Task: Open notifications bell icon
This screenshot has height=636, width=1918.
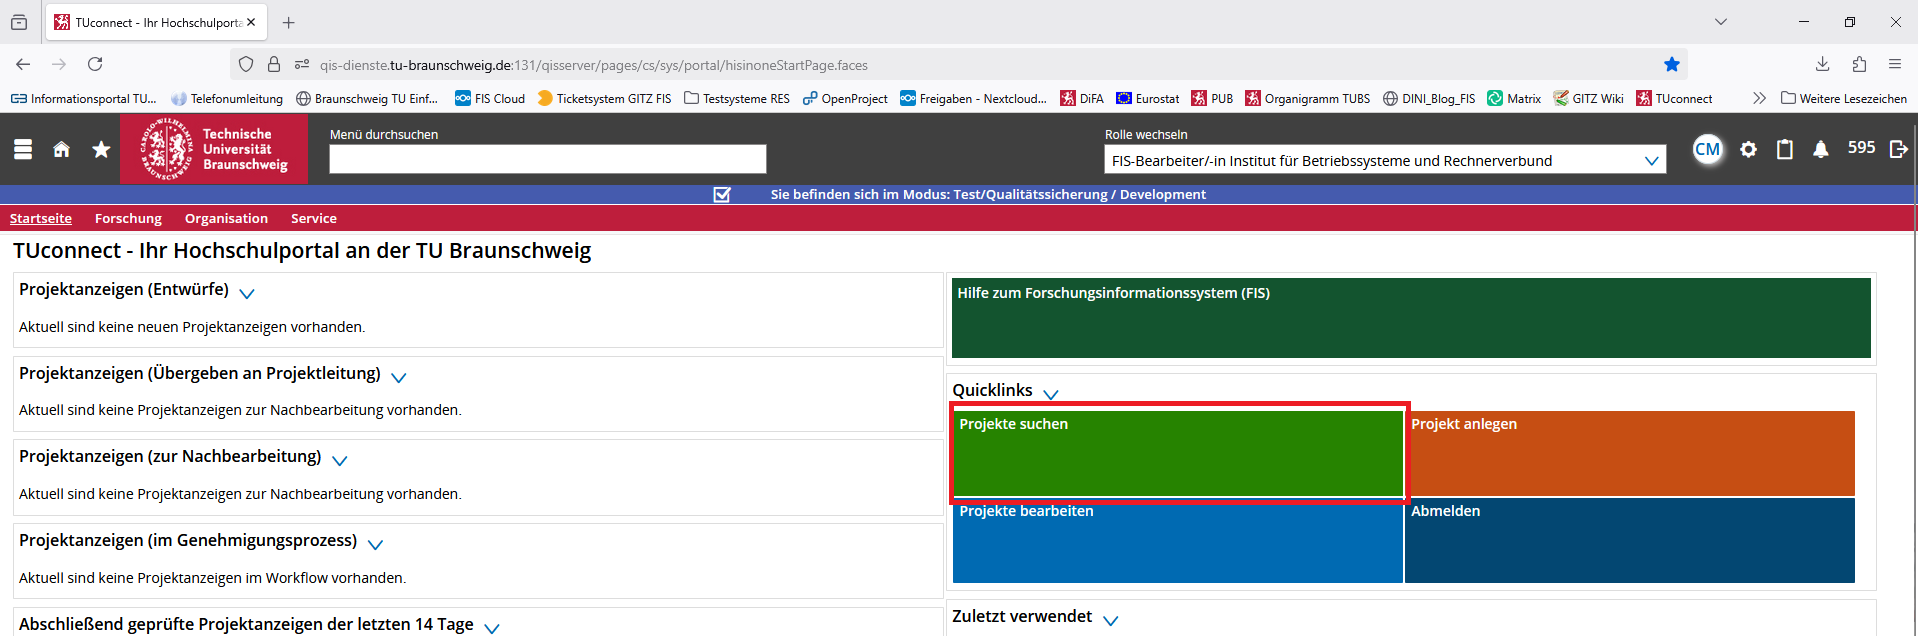Action: 1821,149
